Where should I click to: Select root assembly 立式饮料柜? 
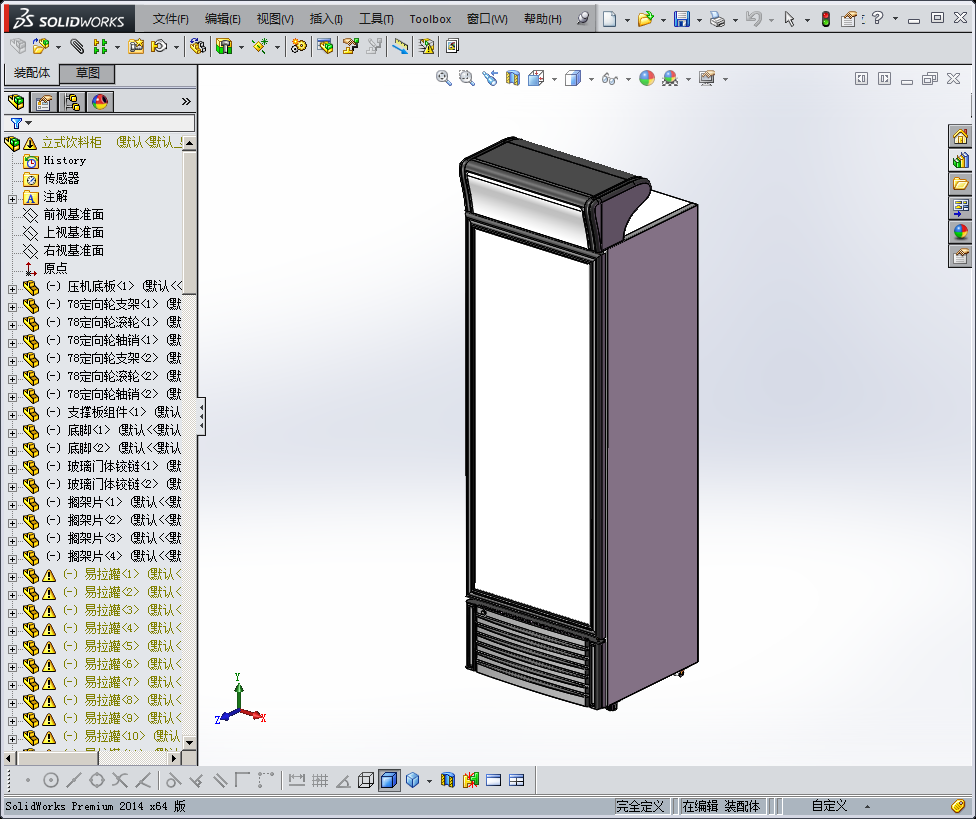pos(71,143)
